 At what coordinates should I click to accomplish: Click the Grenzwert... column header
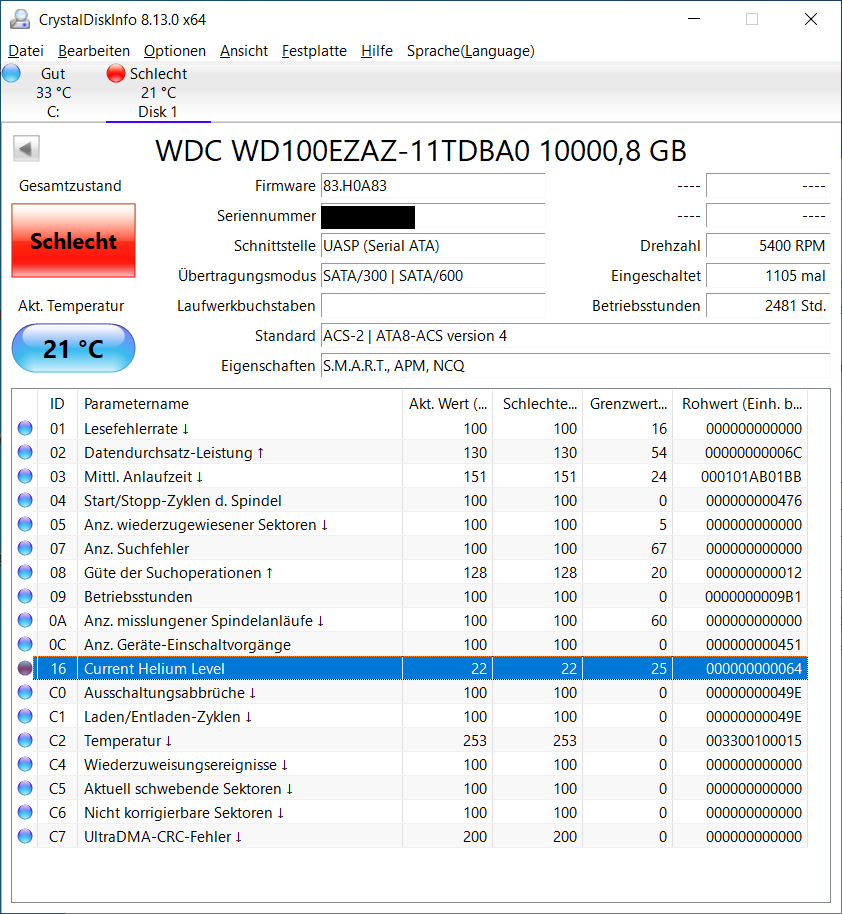coord(627,404)
